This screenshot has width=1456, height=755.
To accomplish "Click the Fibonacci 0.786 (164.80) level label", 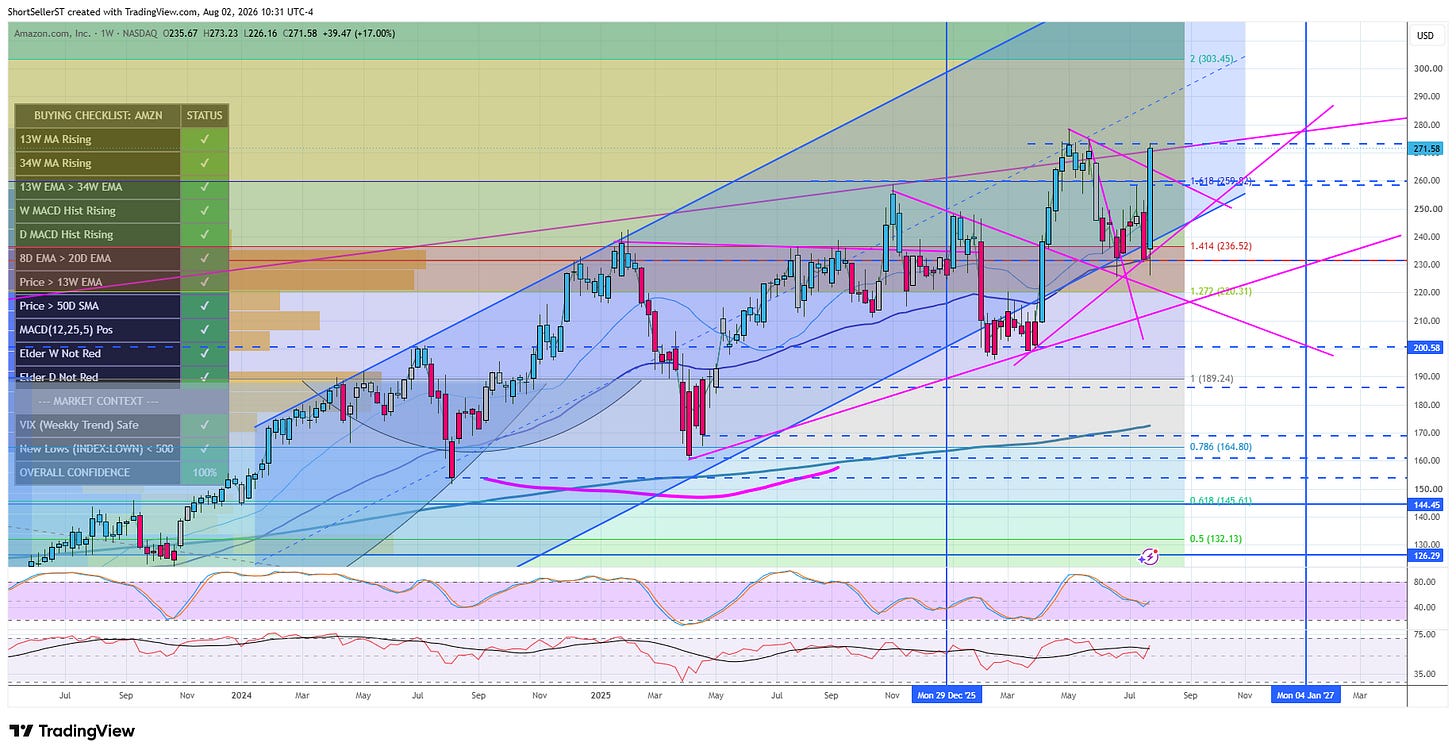I will [1221, 449].
